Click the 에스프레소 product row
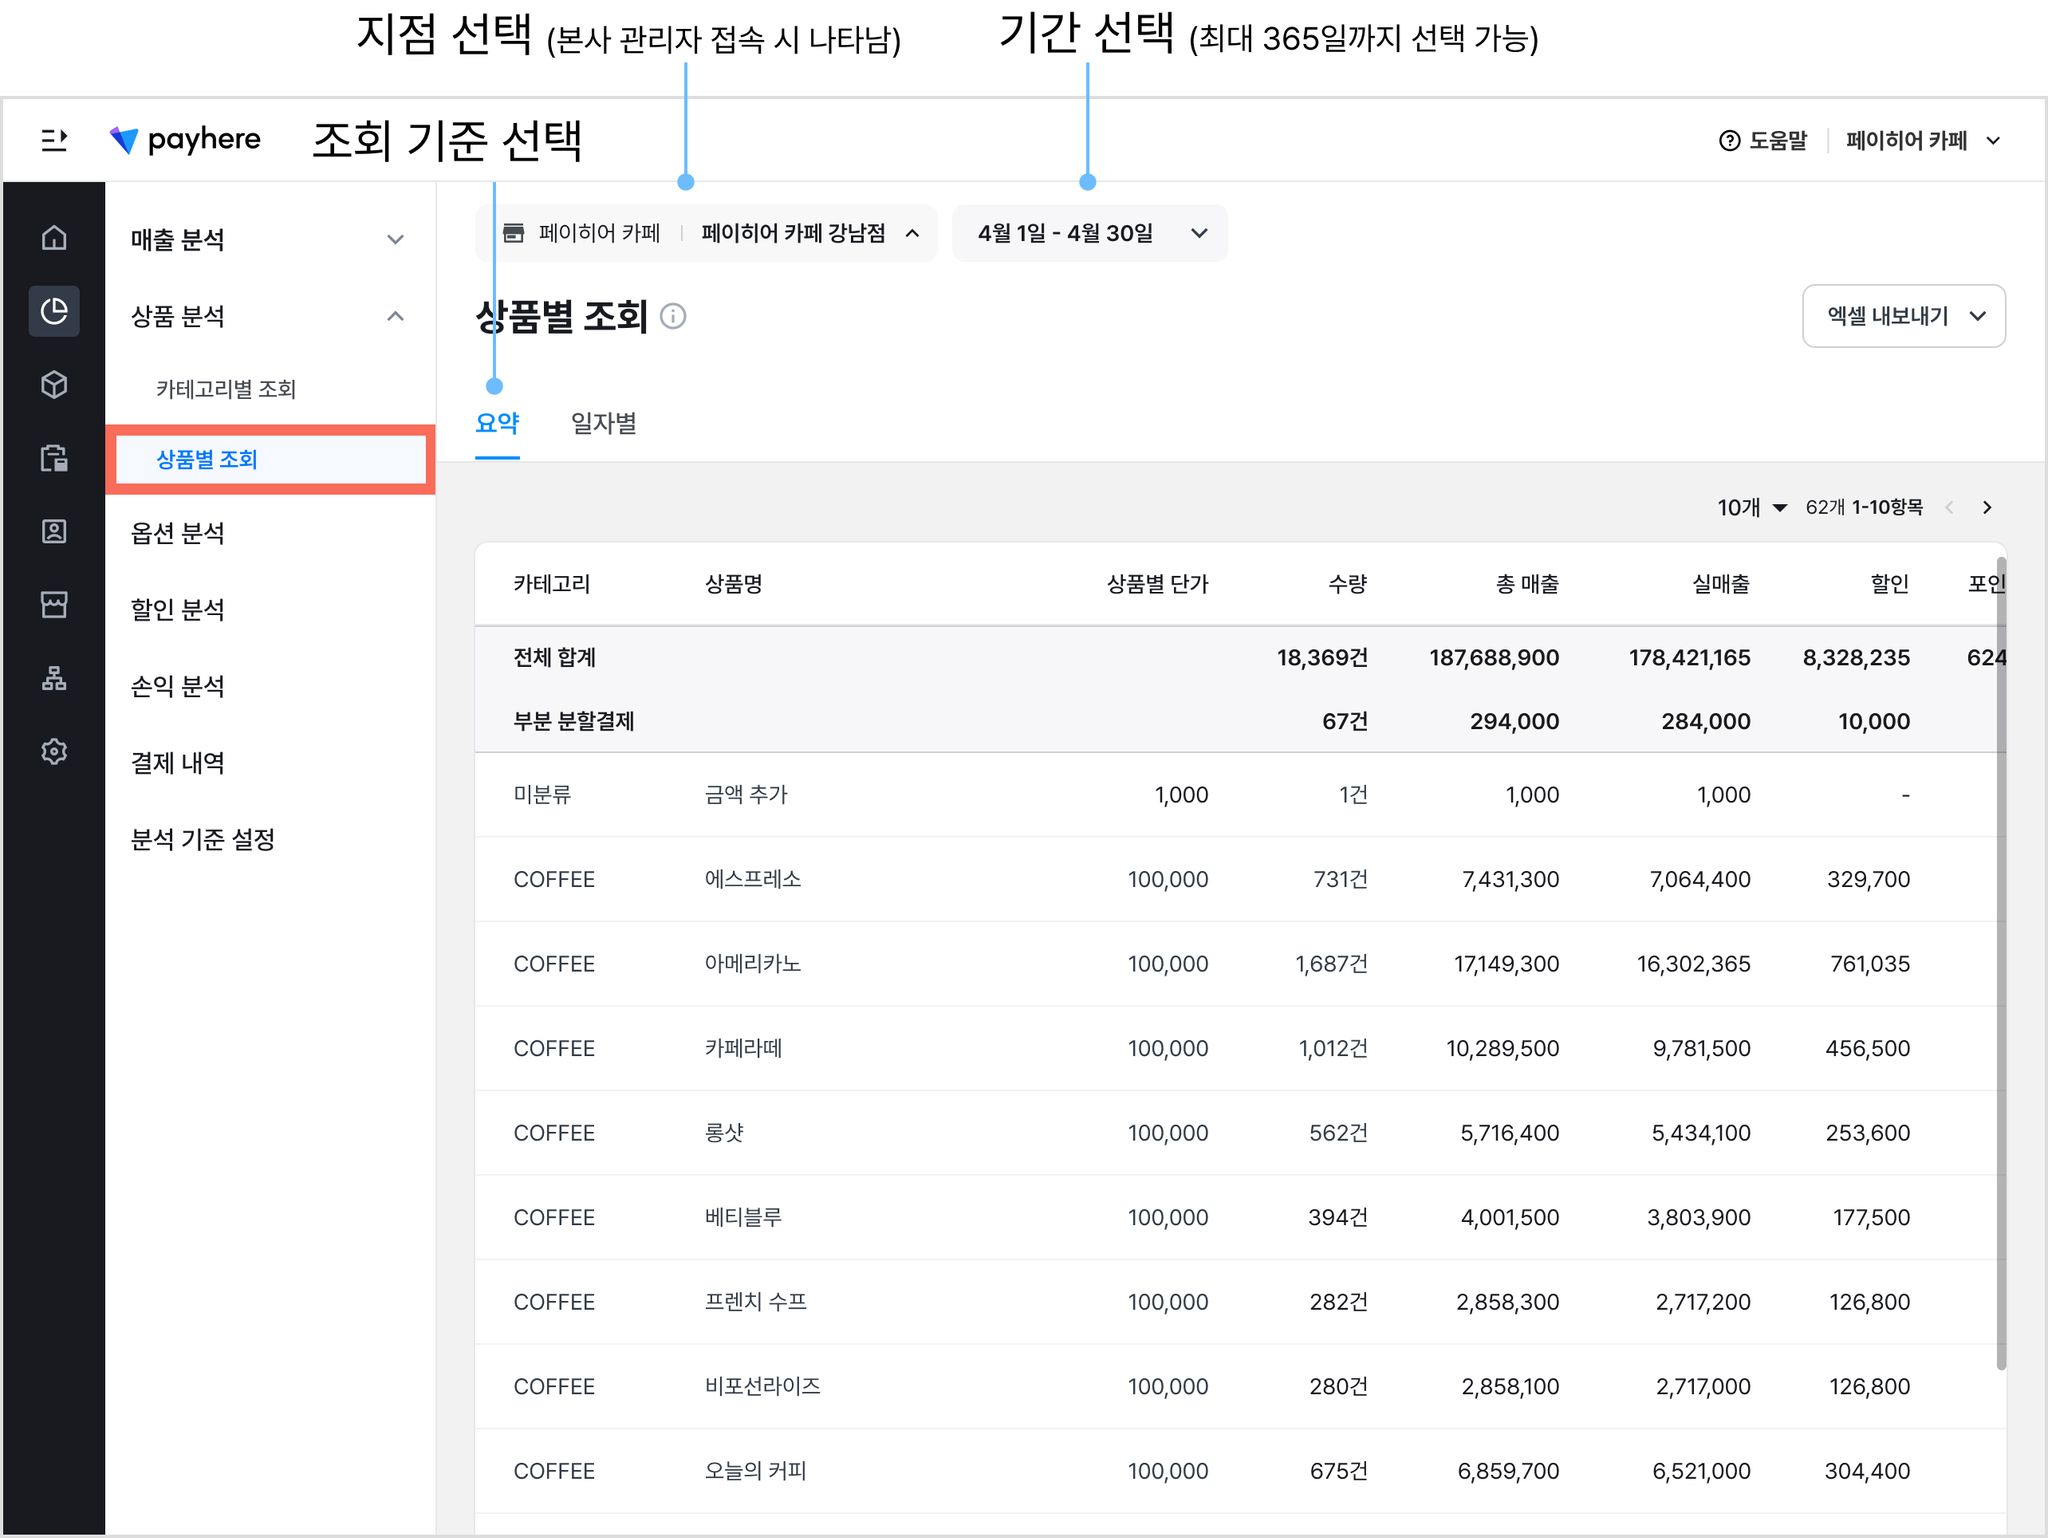Viewport: 2048px width, 1538px height. coord(1240,880)
